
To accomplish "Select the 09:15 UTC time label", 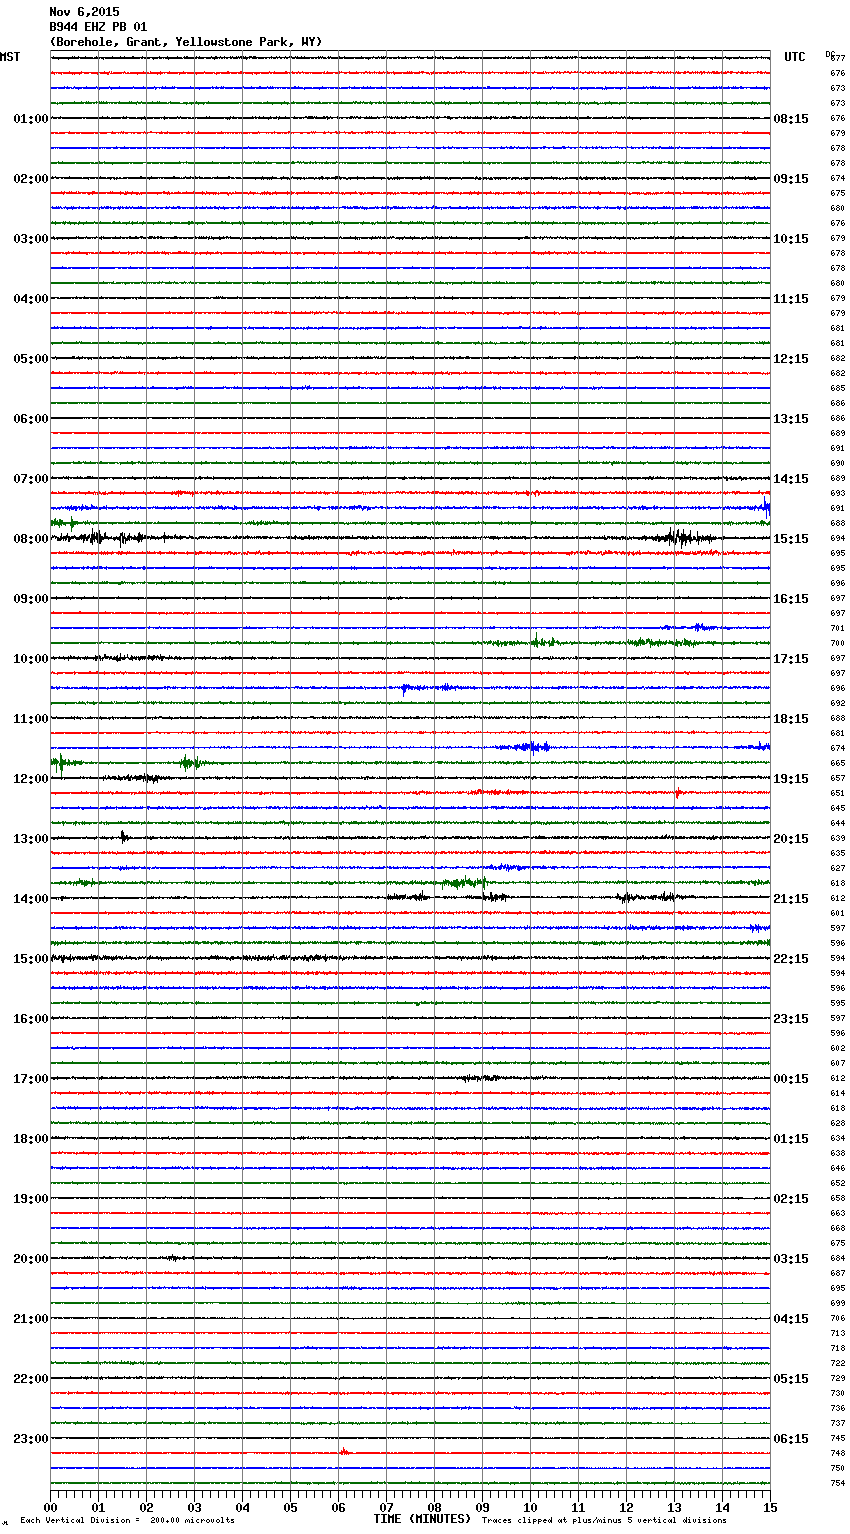I will [791, 179].
